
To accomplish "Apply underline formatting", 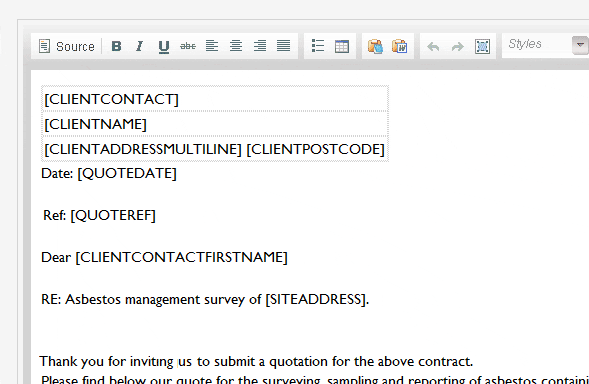I will click(164, 46).
